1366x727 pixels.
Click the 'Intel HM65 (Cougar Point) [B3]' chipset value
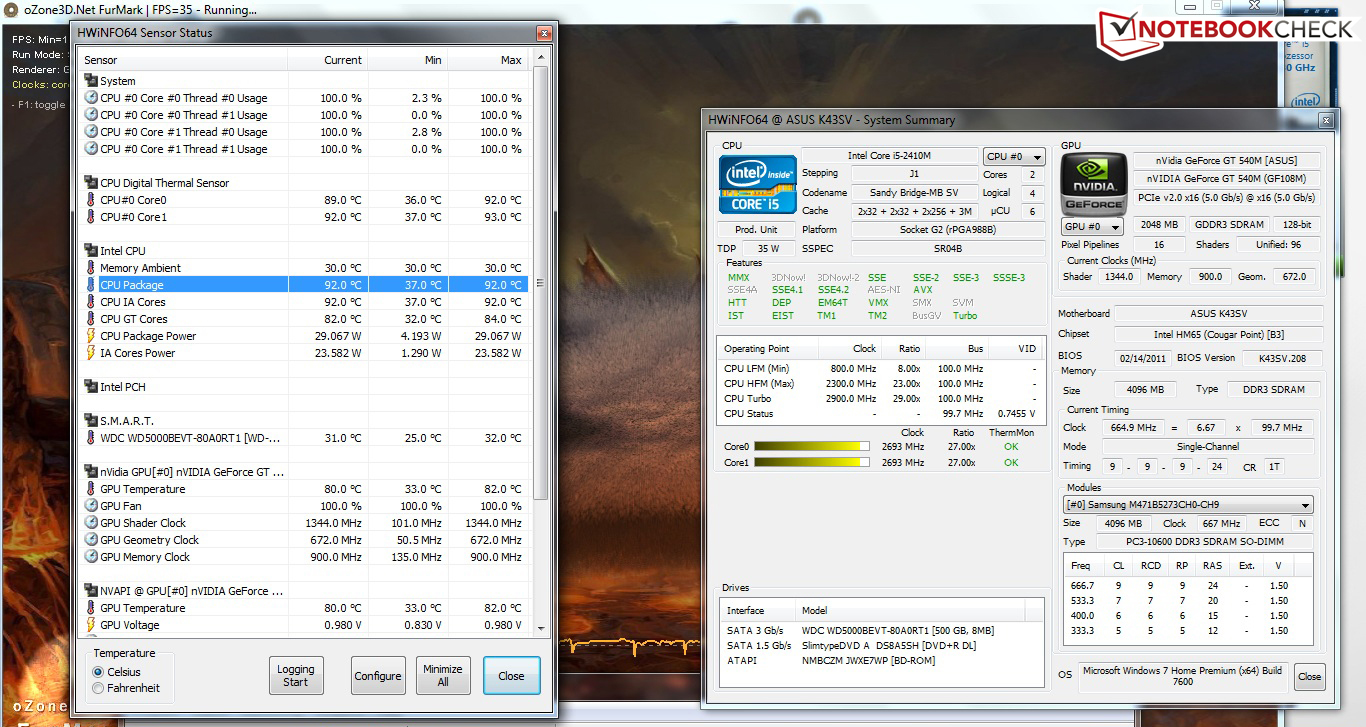(x=1218, y=334)
